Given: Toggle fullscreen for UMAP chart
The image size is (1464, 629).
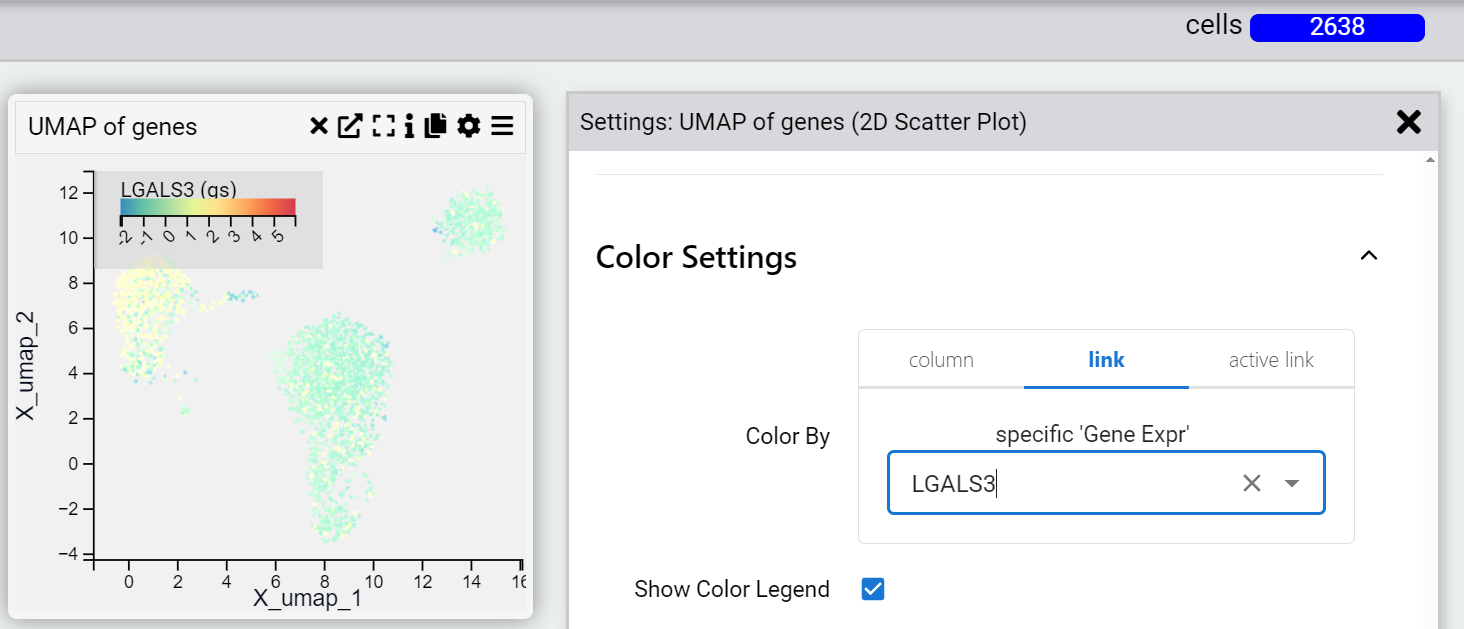Looking at the screenshot, I should tap(383, 126).
